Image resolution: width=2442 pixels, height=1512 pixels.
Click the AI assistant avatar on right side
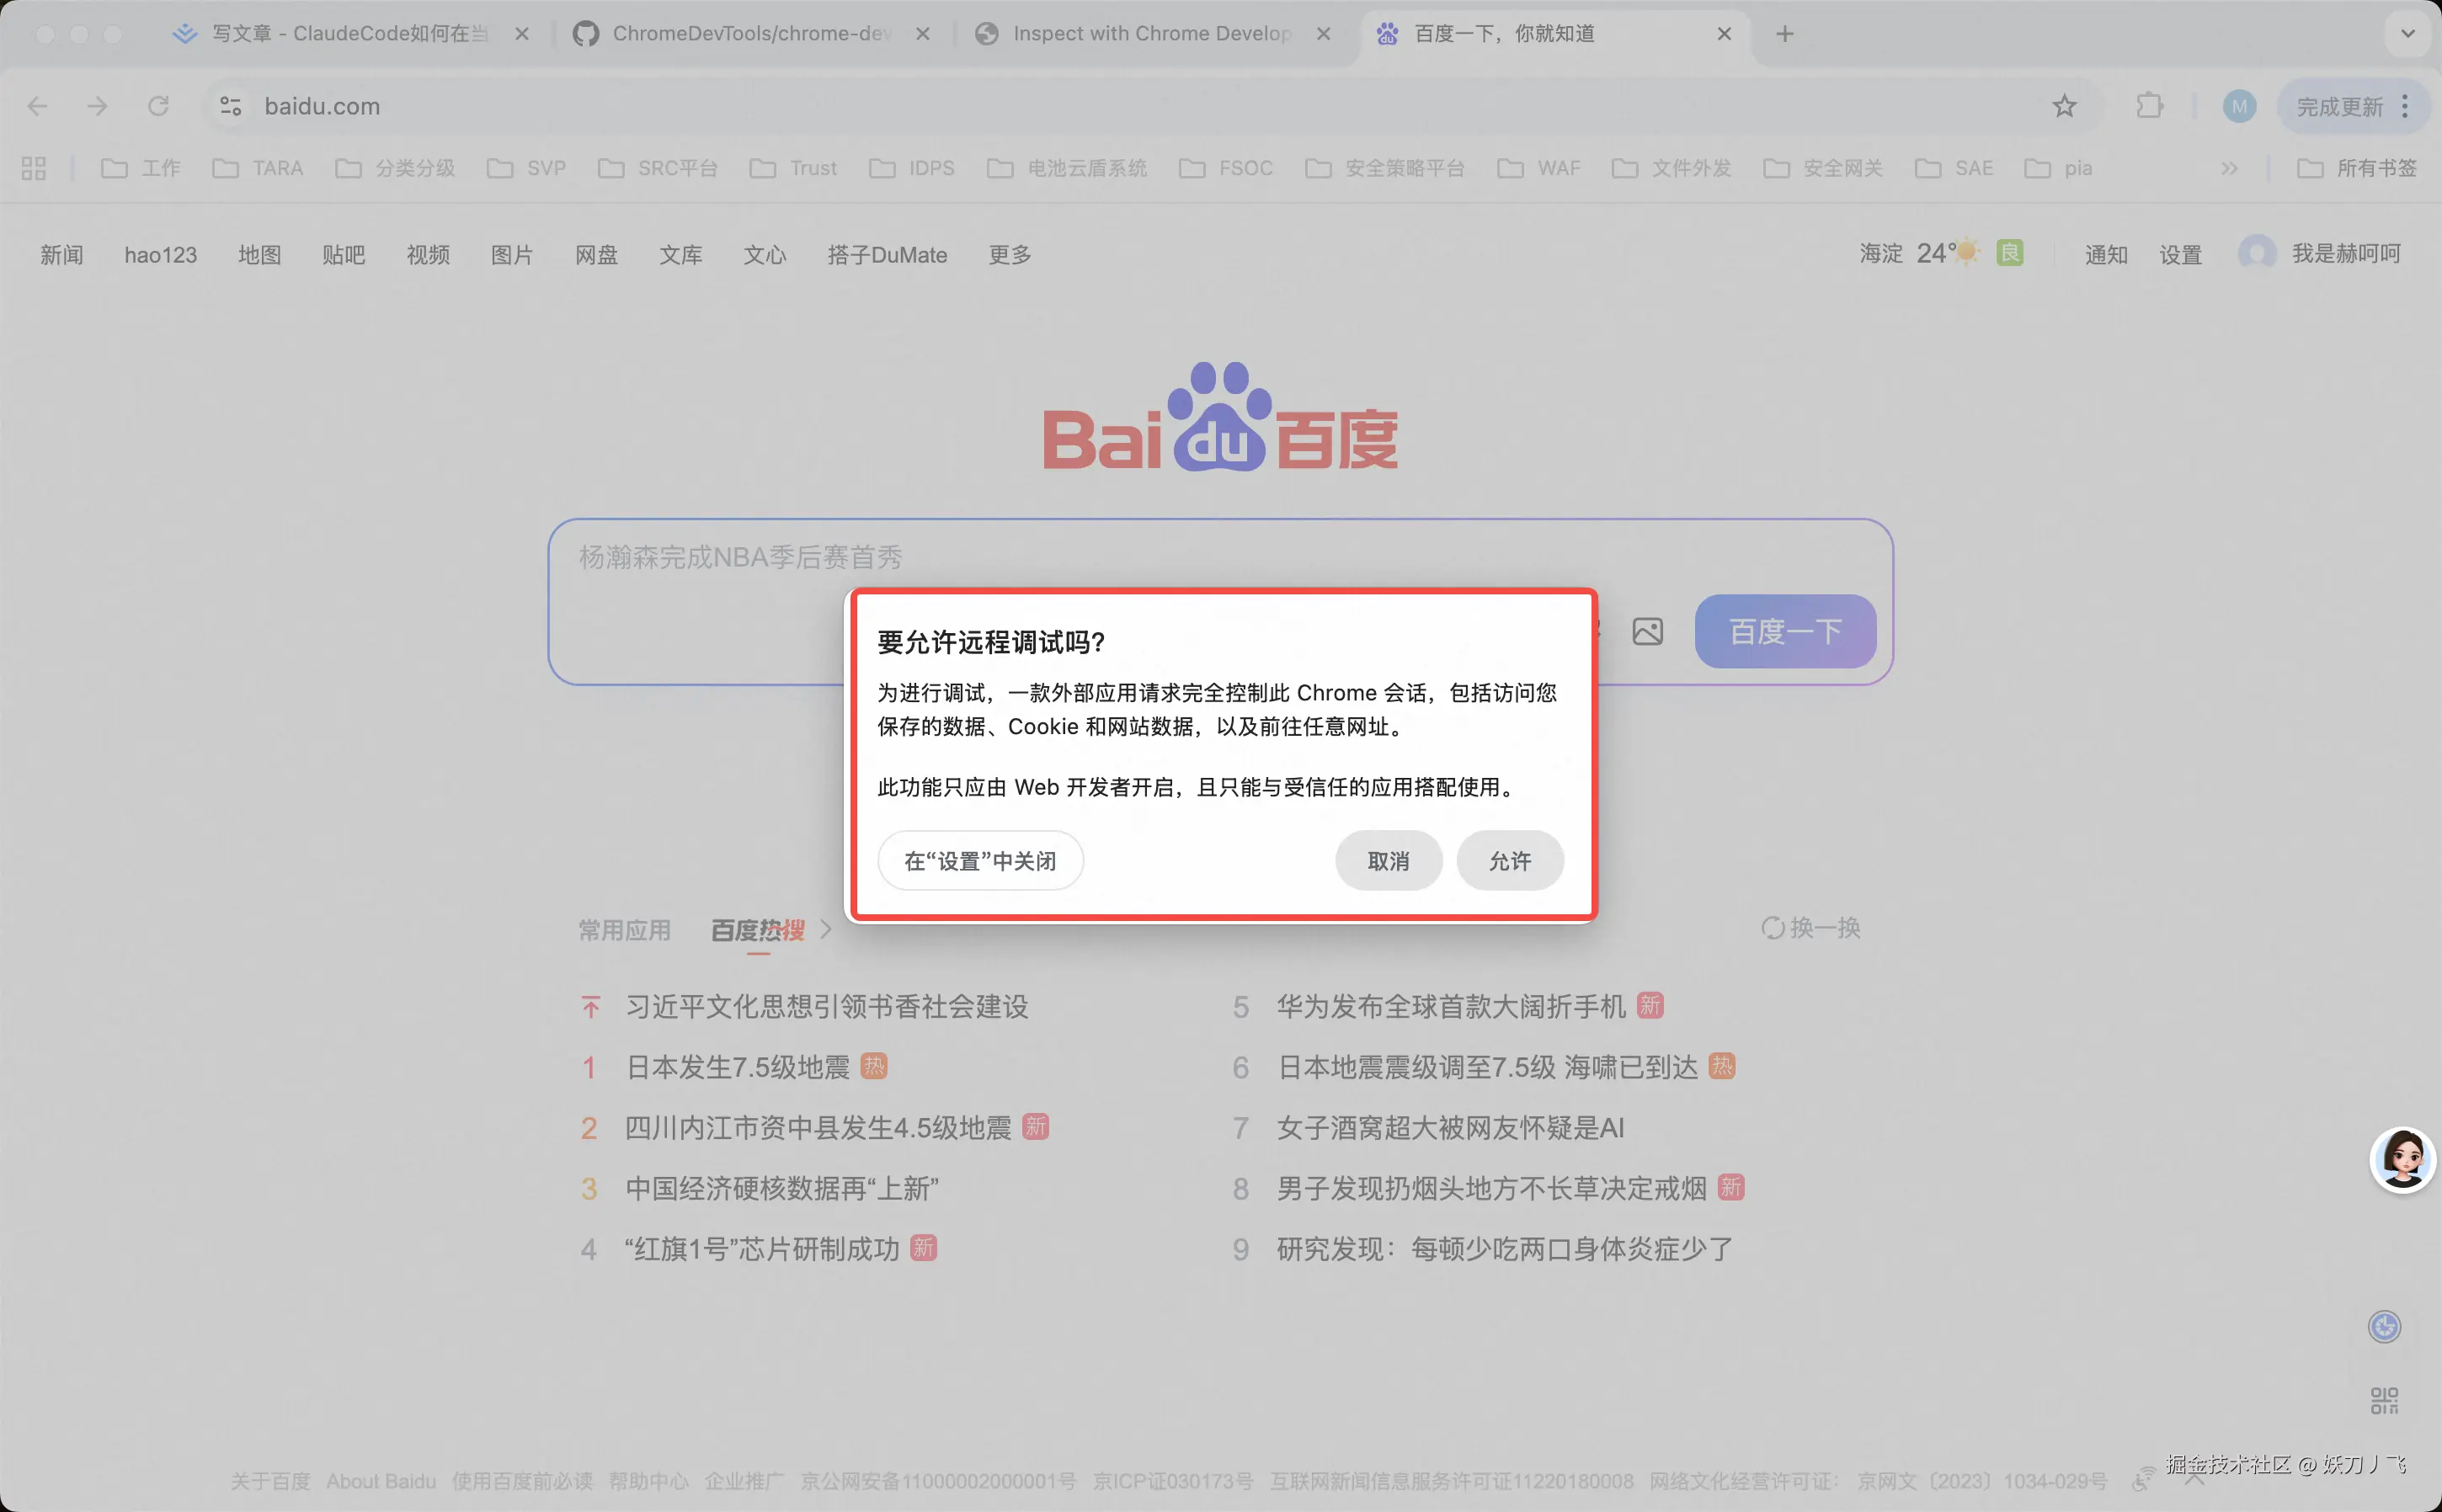click(2402, 1160)
